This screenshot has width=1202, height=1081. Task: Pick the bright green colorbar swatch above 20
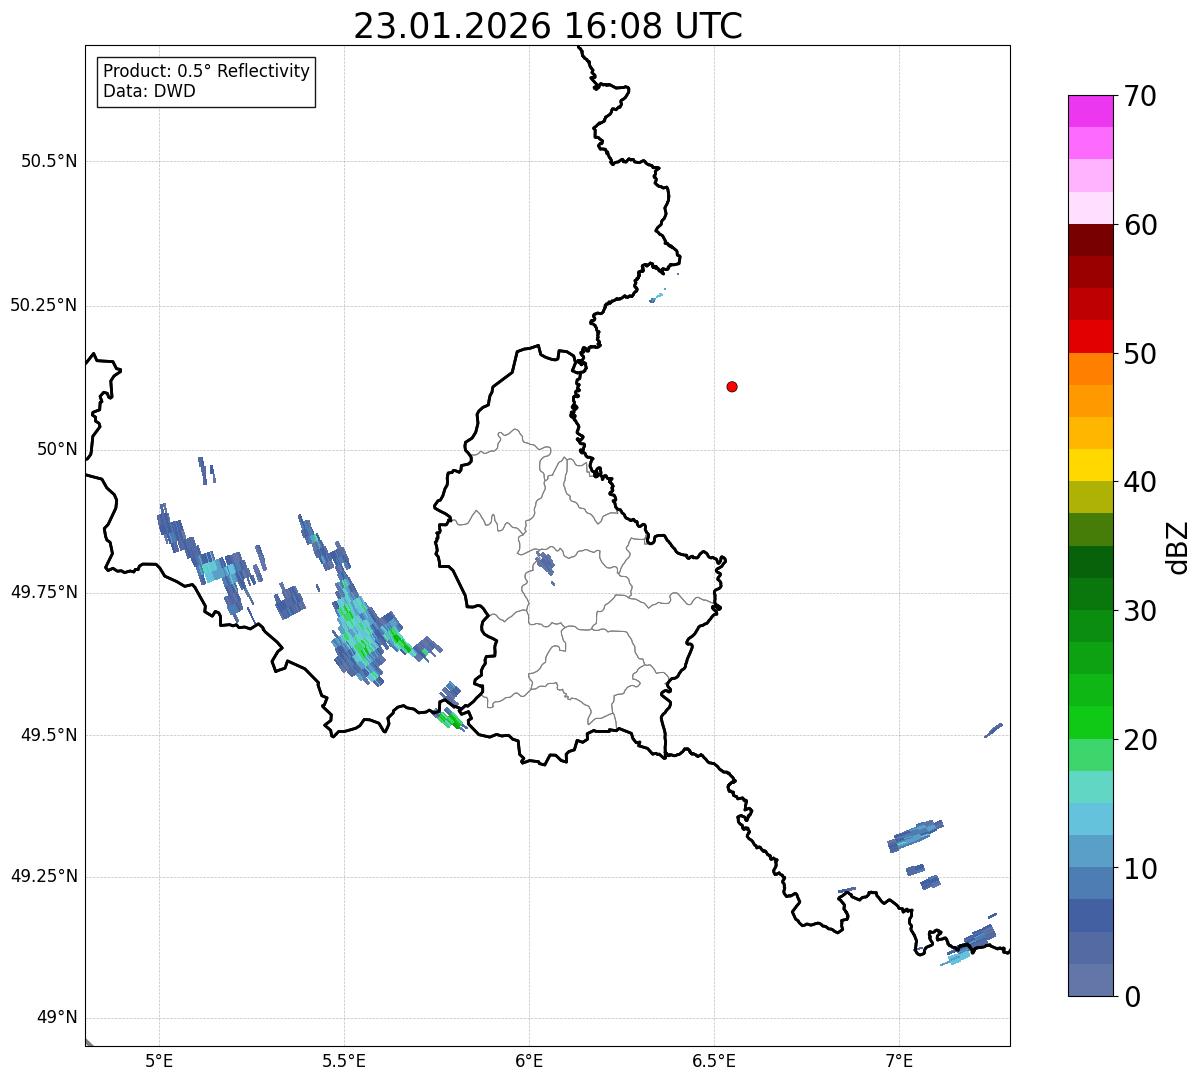[1091, 723]
